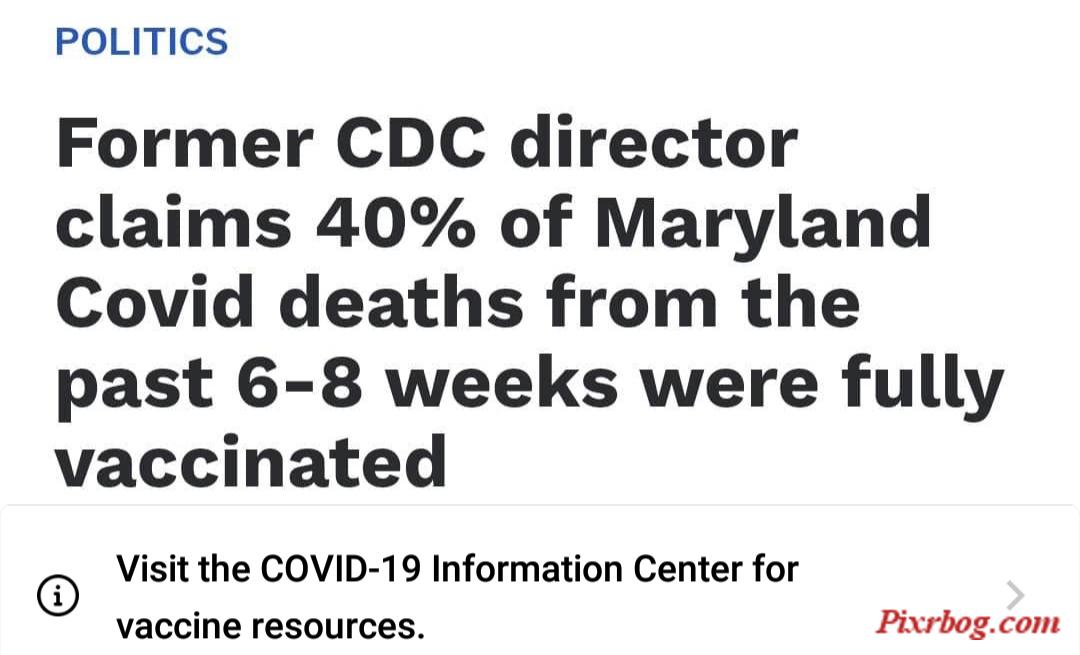This screenshot has height=655, width=1080.
Task: Click the word 'vaccinated' ending the headline
Action: pyautogui.click(x=251, y=461)
